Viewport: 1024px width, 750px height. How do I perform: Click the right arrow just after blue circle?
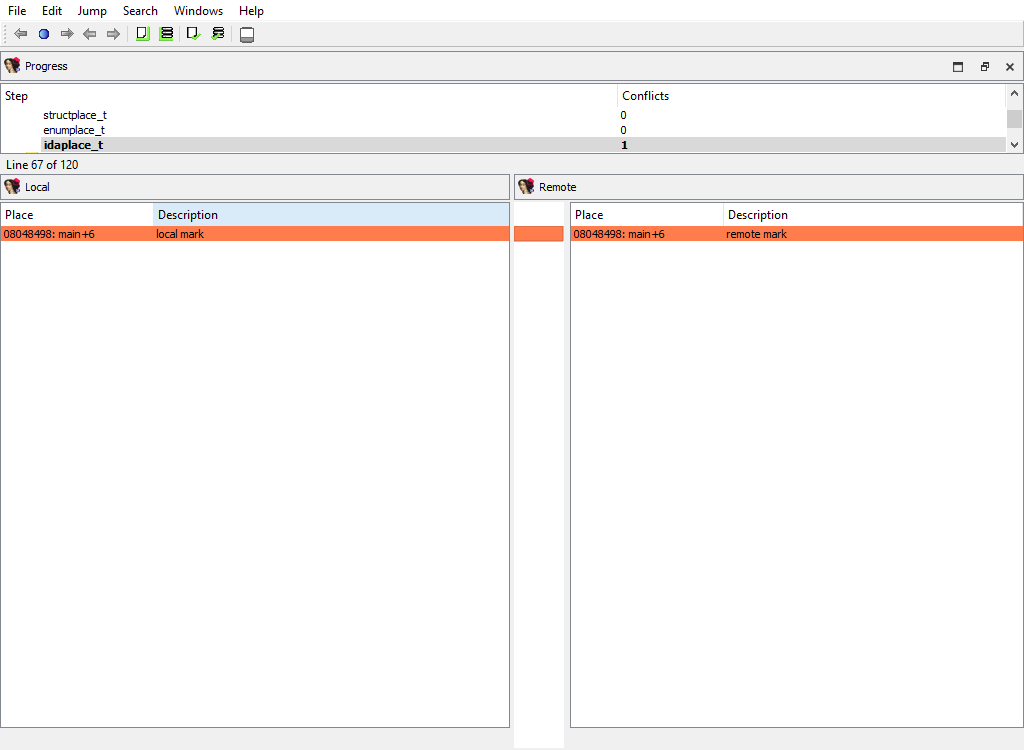point(67,34)
